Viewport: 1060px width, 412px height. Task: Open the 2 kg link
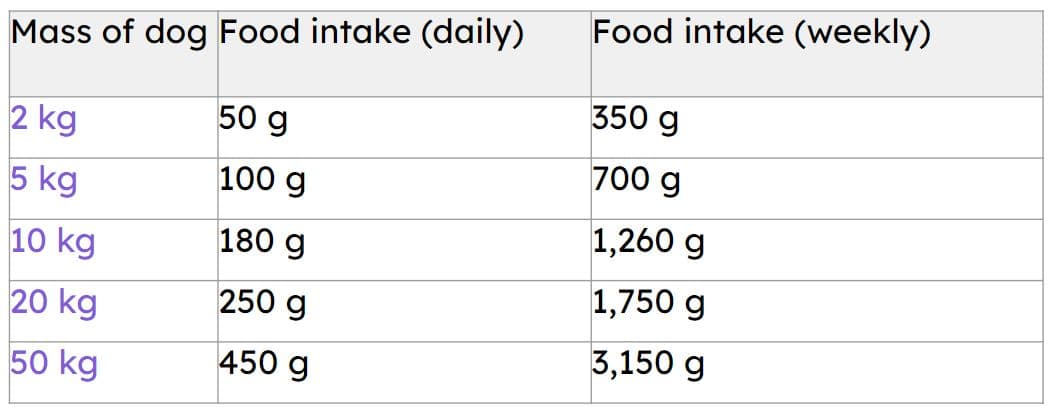(43, 119)
